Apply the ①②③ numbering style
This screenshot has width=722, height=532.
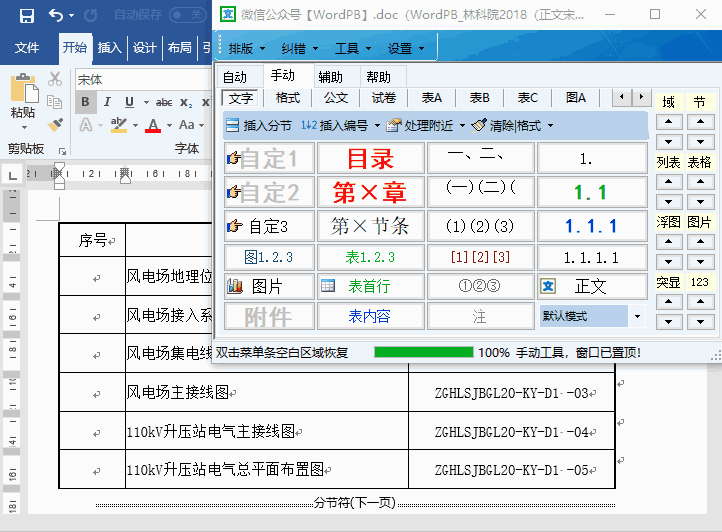click(480, 286)
